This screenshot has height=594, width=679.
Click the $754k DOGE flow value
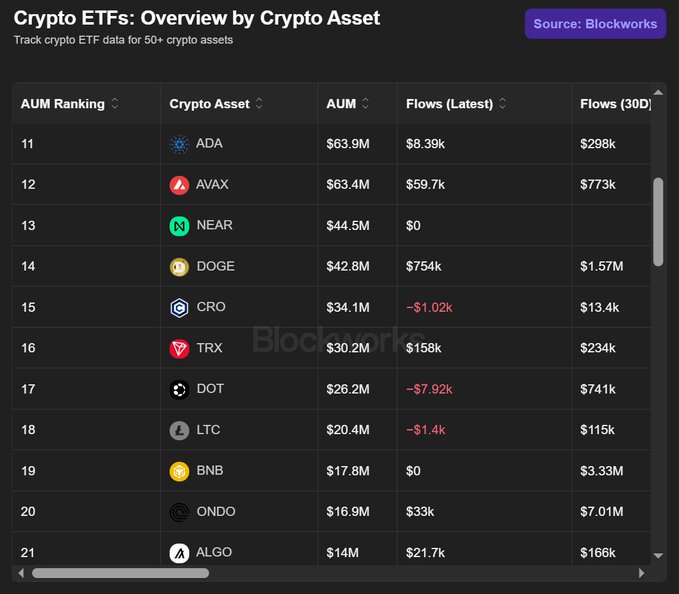(424, 267)
